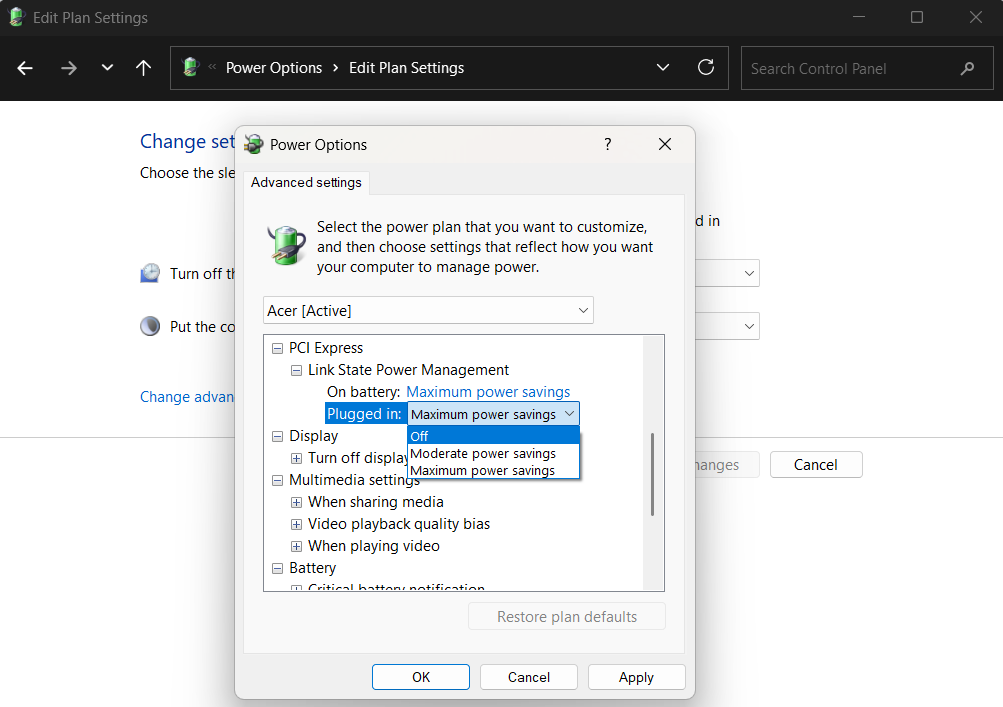Click the sleep icon beside computer sleep setting

[x=149, y=325]
